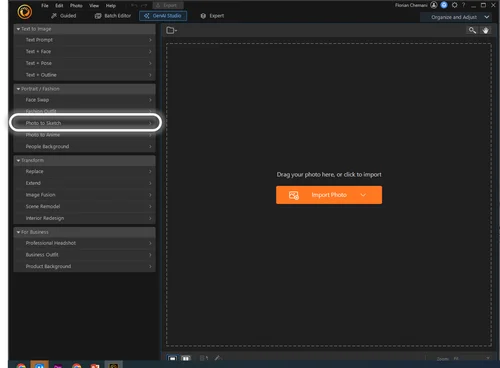Expand the Extend row chevron
The height and width of the screenshot is (368, 500).
(150, 183)
